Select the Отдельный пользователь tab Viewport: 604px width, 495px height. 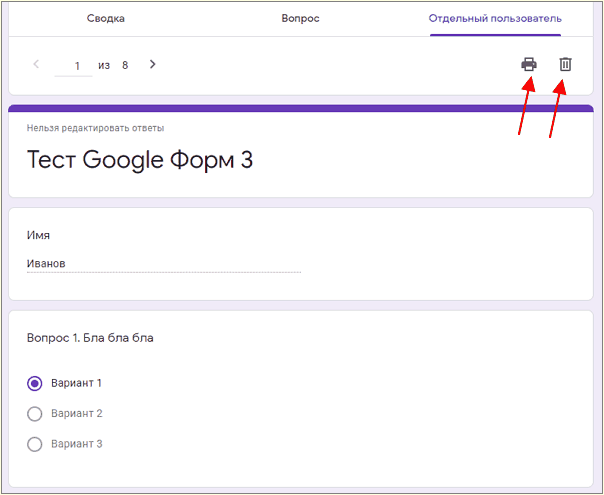[495, 18]
